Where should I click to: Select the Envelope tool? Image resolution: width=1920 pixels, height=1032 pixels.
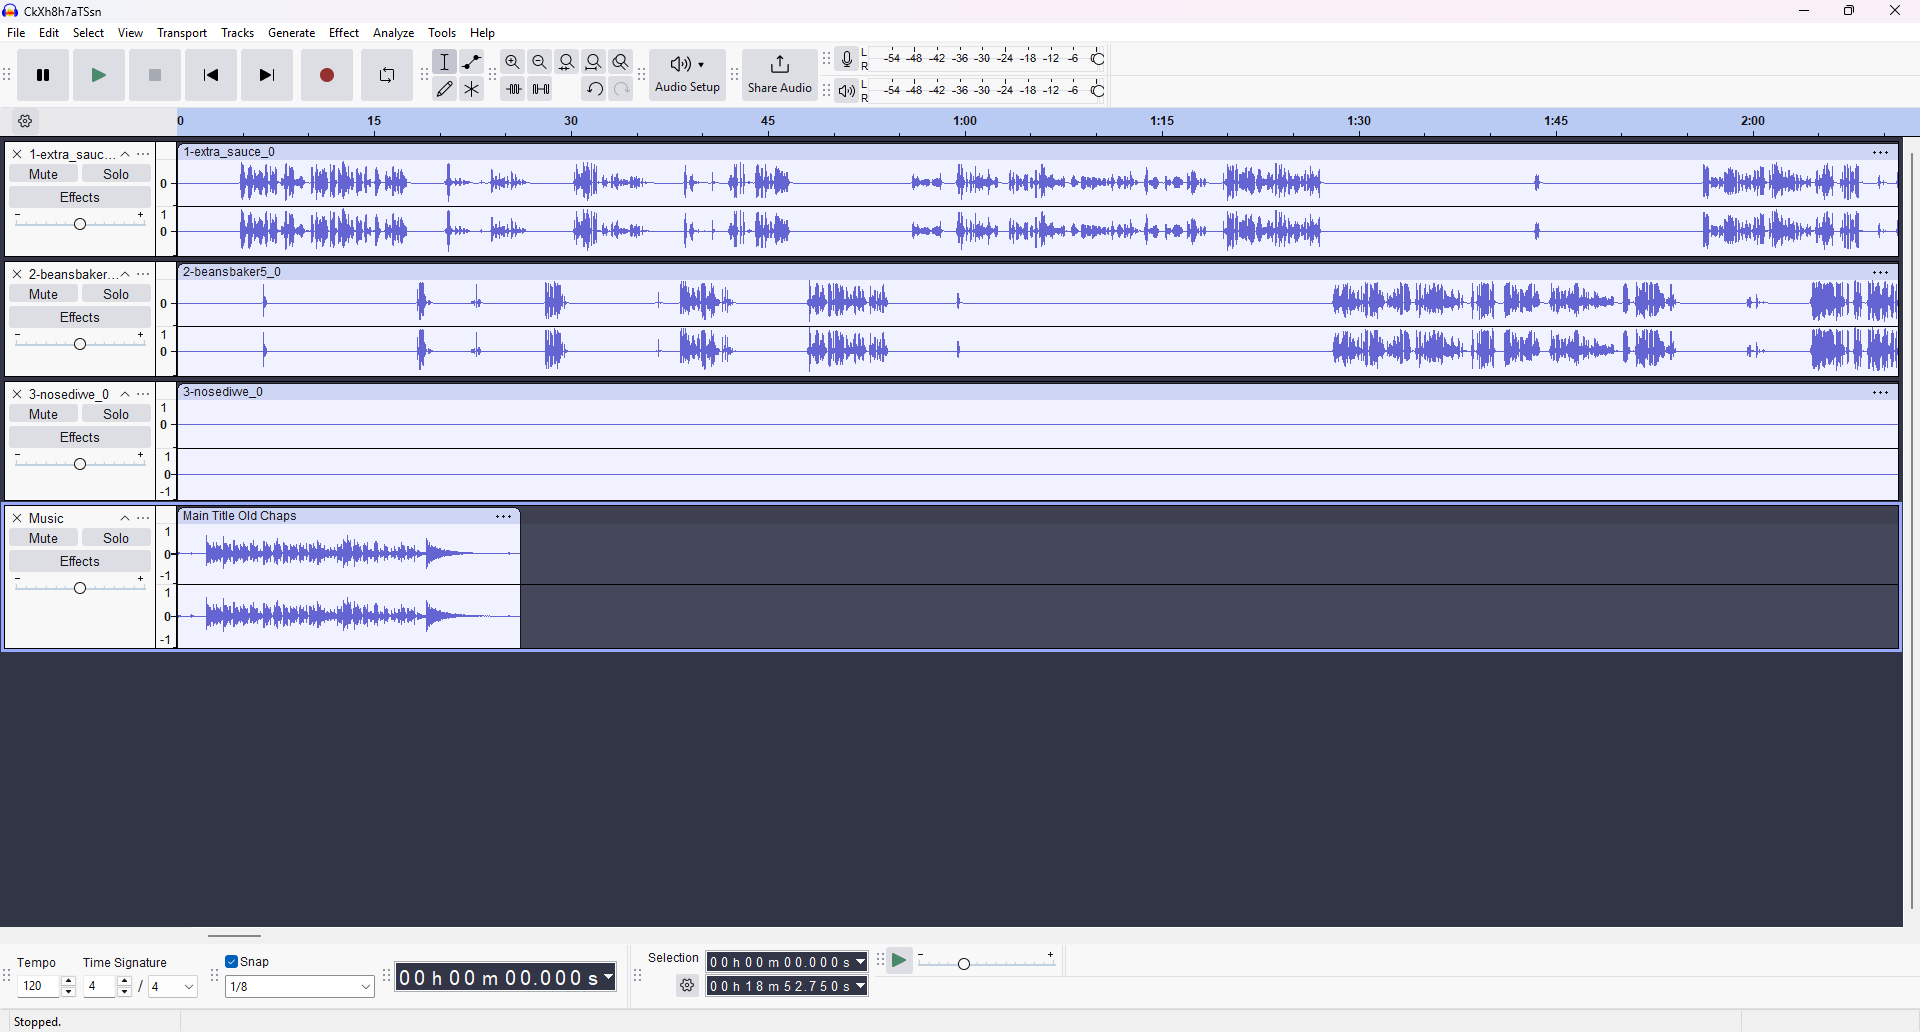point(472,62)
